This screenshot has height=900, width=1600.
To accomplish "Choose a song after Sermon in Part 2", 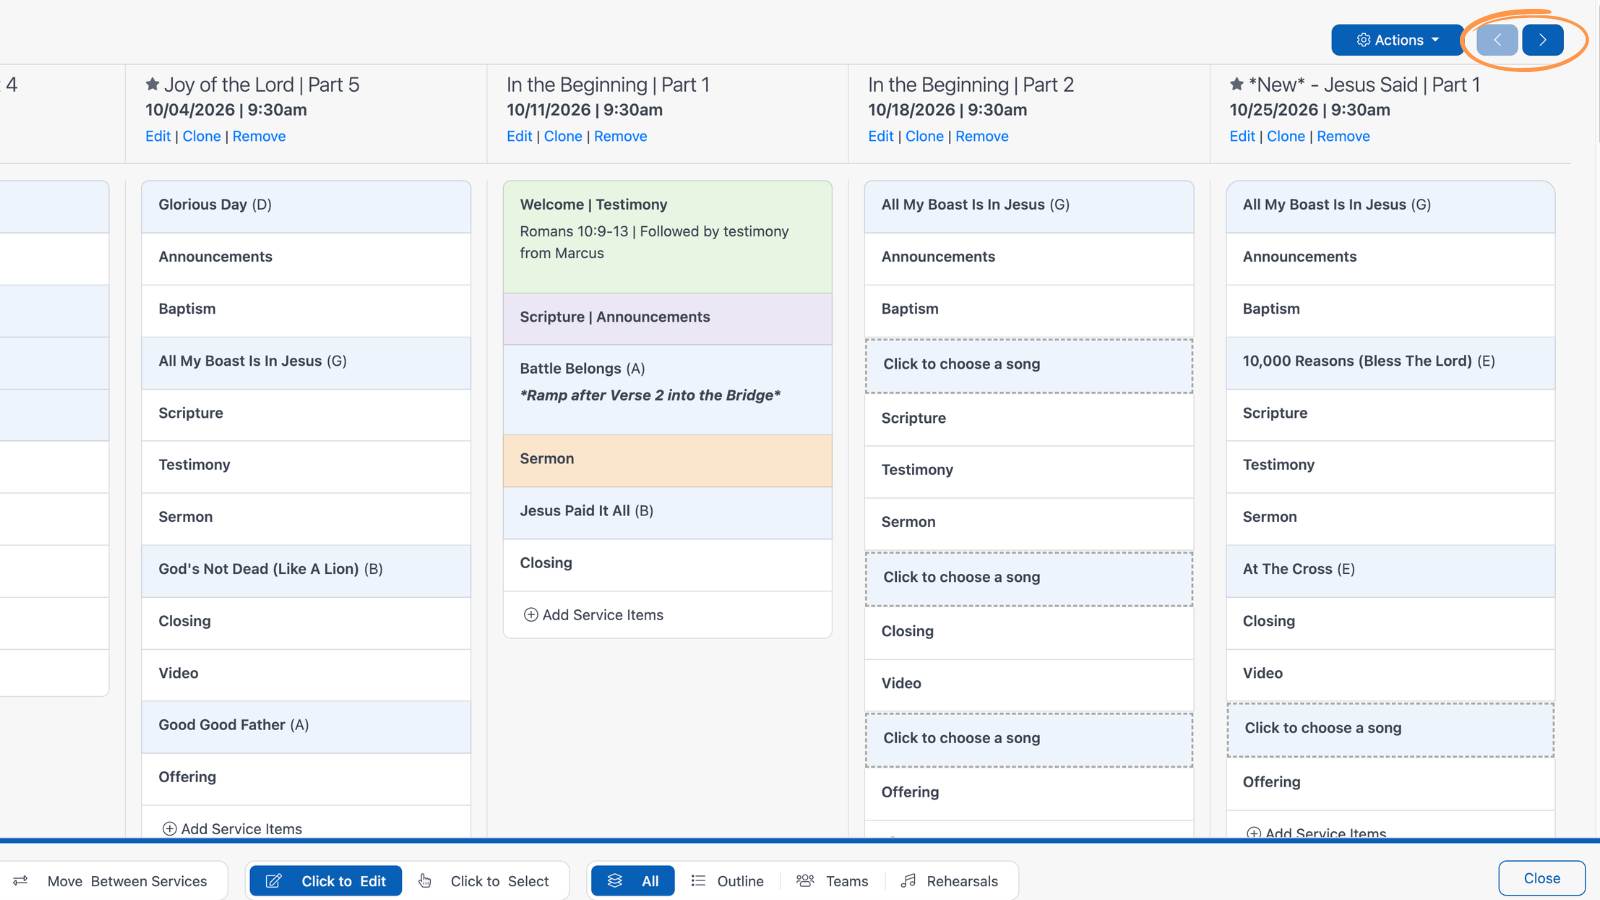I will [1029, 578].
